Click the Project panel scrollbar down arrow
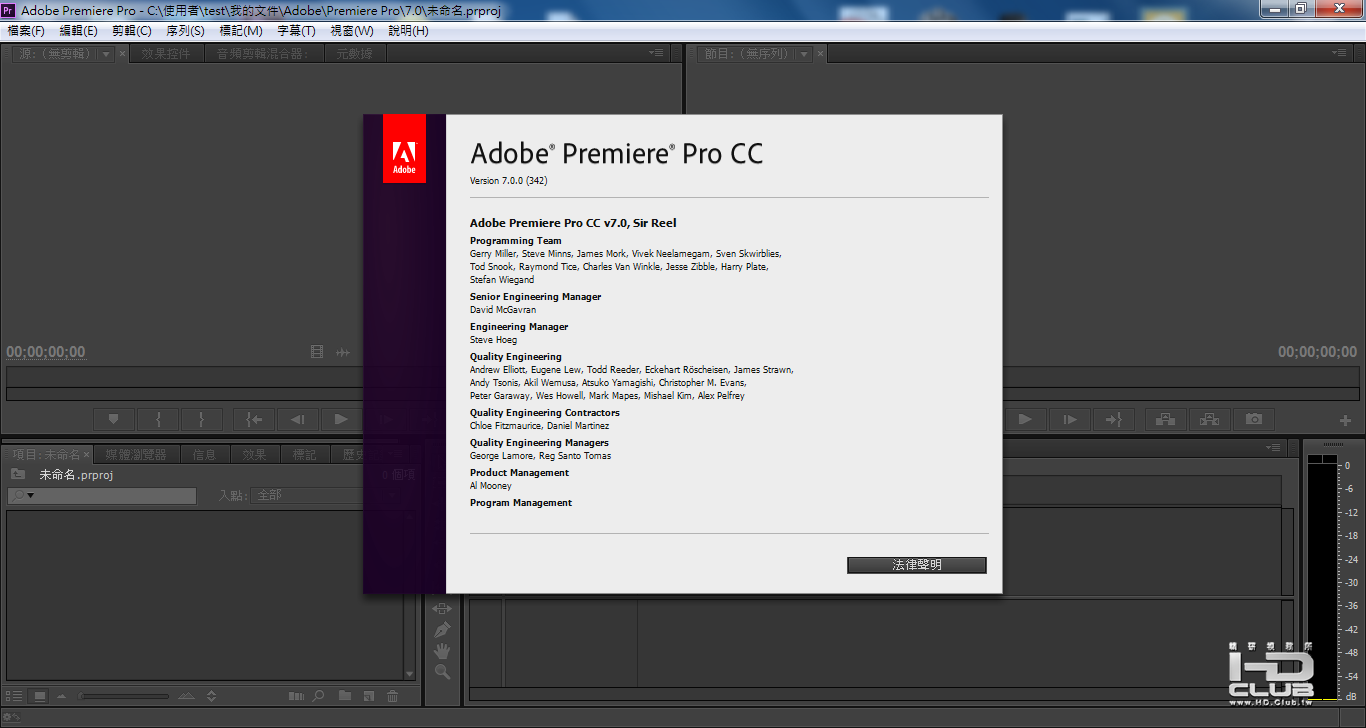The width and height of the screenshot is (1366, 728). 409,675
